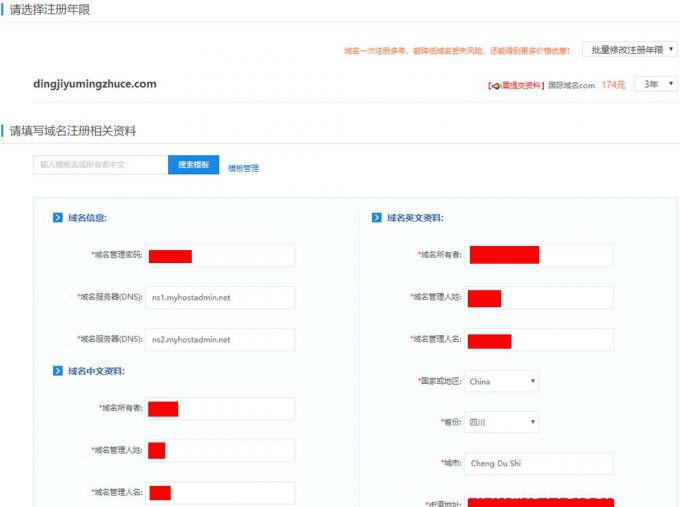The height and width of the screenshot is (507, 680).
Task: Open the 国家或地区 China dropdown
Action: (502, 381)
